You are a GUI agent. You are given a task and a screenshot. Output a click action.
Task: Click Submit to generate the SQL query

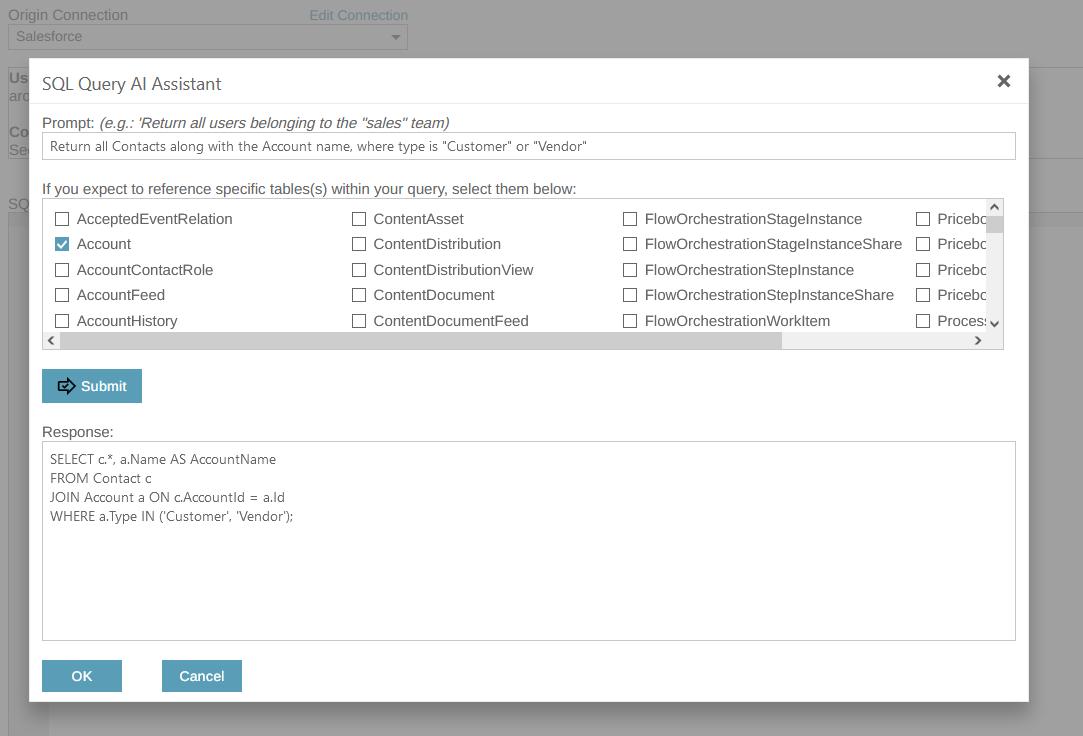coord(91,385)
